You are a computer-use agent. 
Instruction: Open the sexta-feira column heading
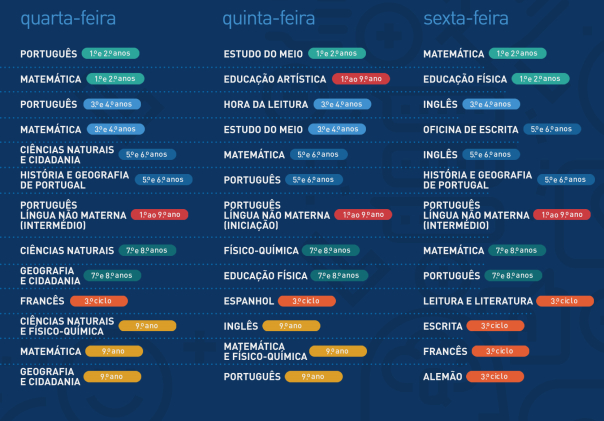(466, 18)
